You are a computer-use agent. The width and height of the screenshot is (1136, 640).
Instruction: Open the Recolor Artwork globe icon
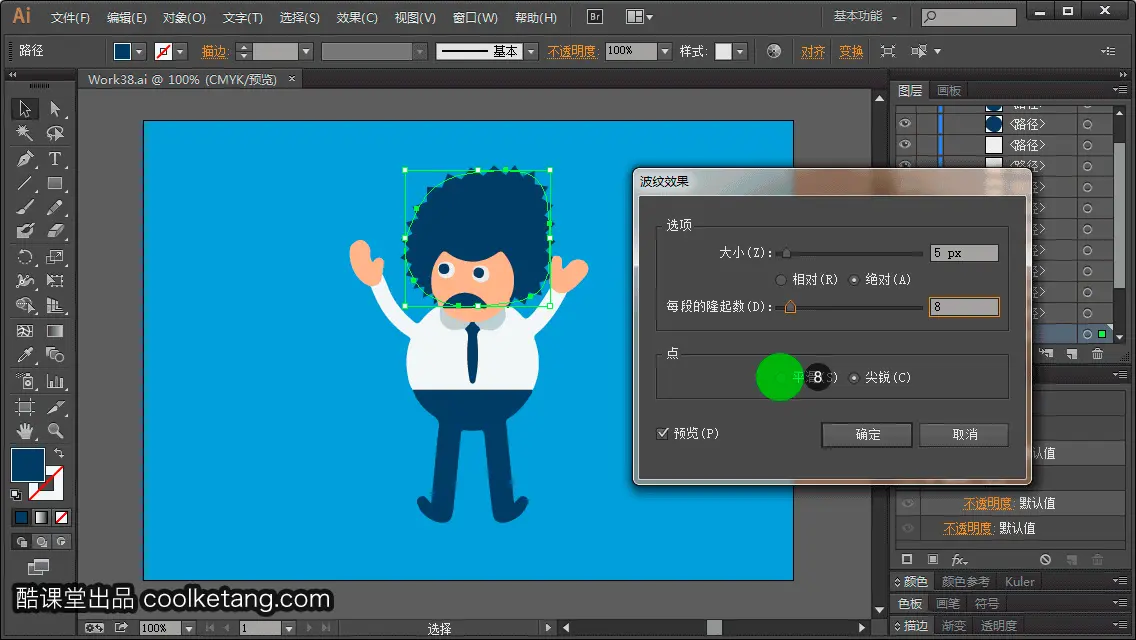coord(774,51)
